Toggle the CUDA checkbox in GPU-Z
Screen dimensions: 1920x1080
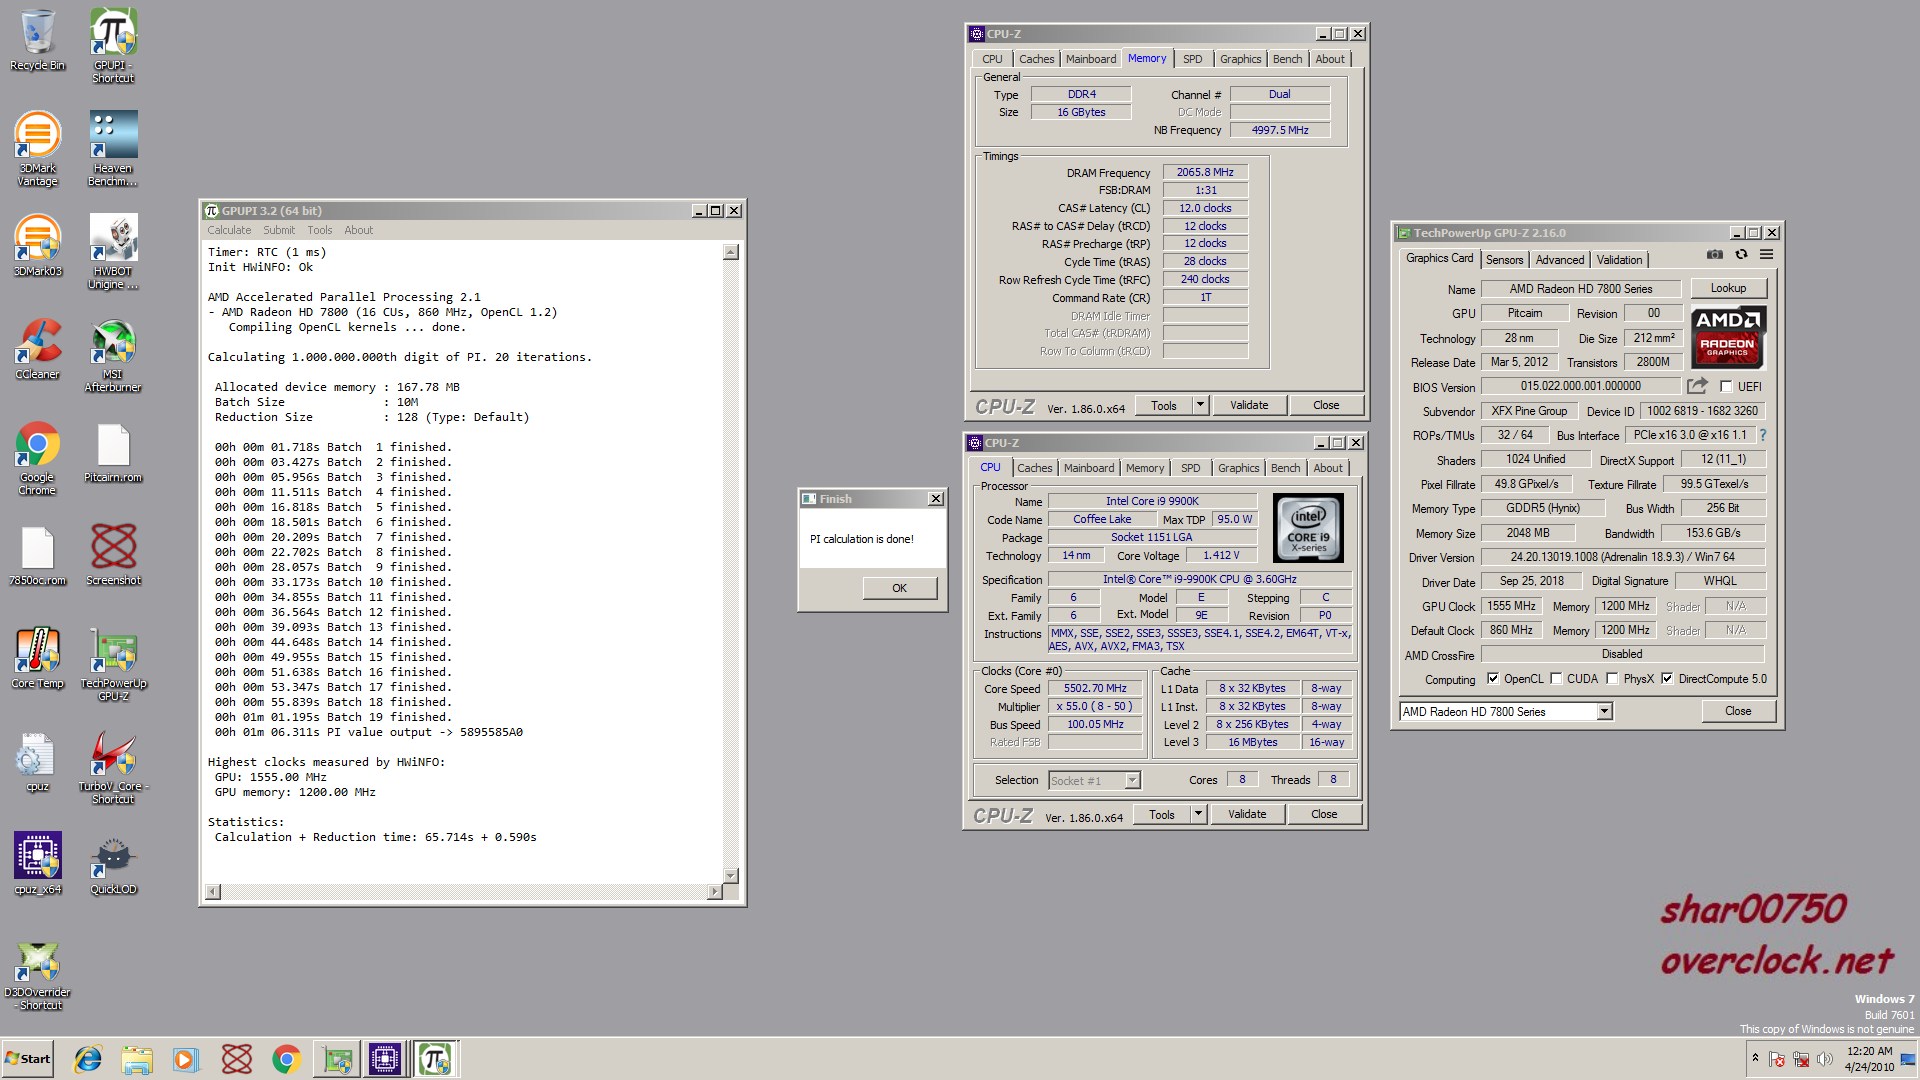(1556, 679)
